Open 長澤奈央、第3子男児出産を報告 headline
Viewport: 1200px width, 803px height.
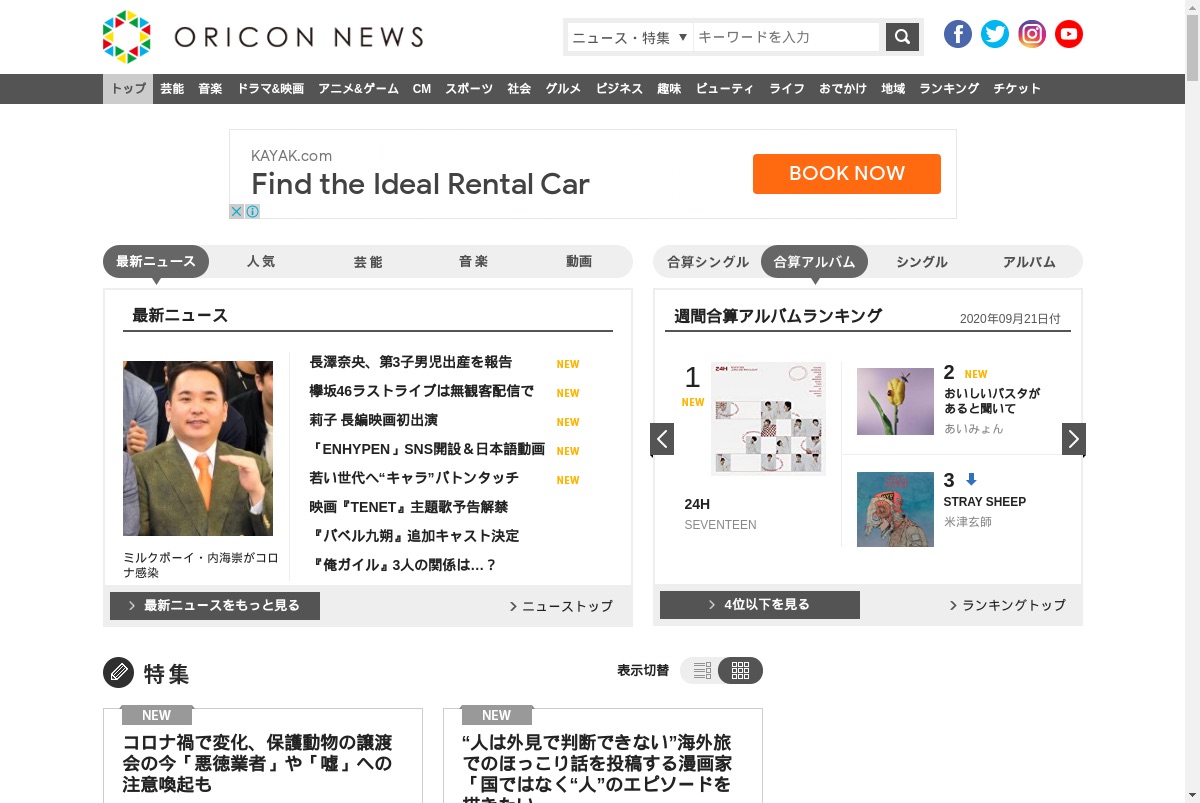pyautogui.click(x=411, y=362)
